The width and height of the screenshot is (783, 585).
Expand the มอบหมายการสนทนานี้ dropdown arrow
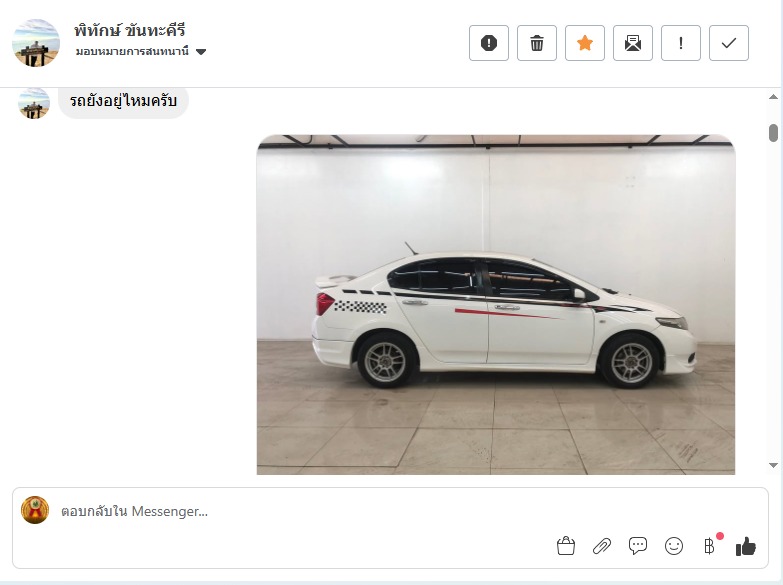coord(201,51)
